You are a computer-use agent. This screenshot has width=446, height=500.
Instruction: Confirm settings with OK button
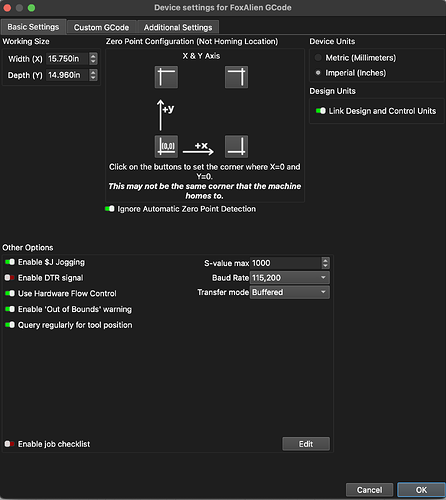pyautogui.click(x=421, y=490)
